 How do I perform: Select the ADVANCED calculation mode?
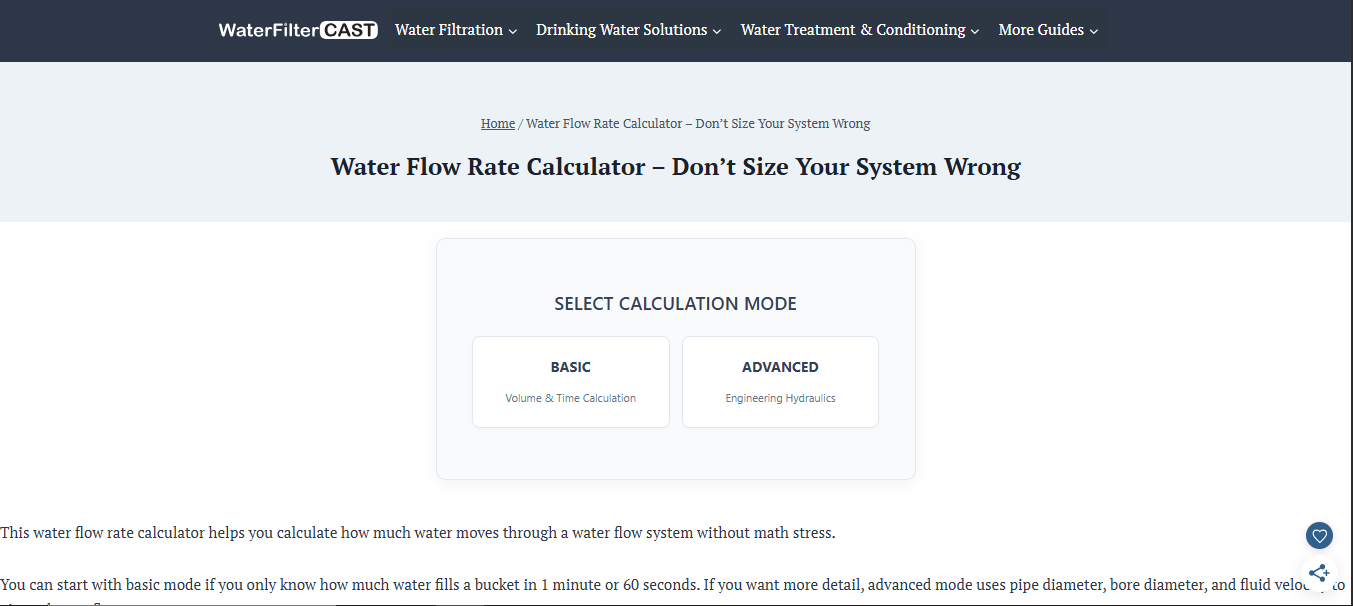[780, 382]
